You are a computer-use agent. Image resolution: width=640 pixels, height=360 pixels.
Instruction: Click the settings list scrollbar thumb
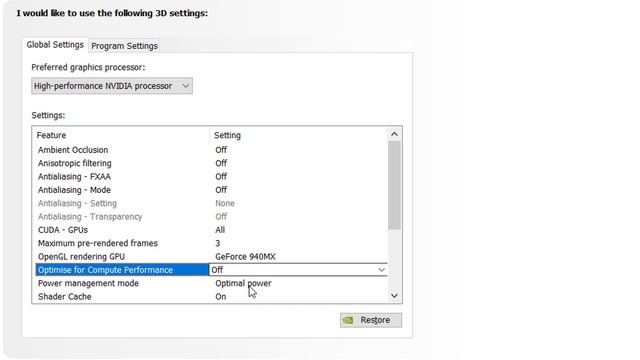click(394, 185)
